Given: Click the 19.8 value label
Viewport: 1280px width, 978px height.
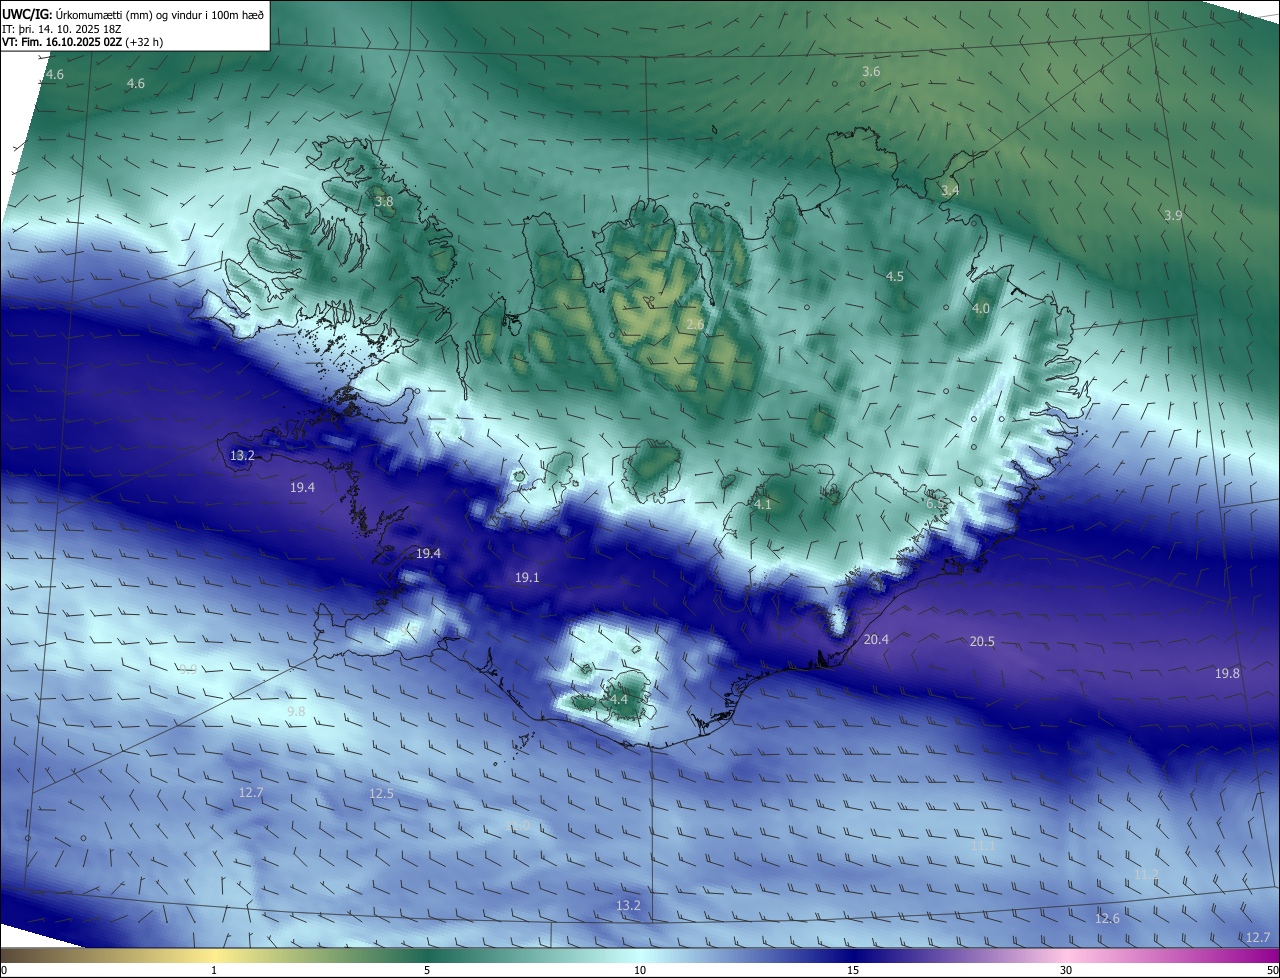Looking at the screenshot, I should coord(1227,673).
